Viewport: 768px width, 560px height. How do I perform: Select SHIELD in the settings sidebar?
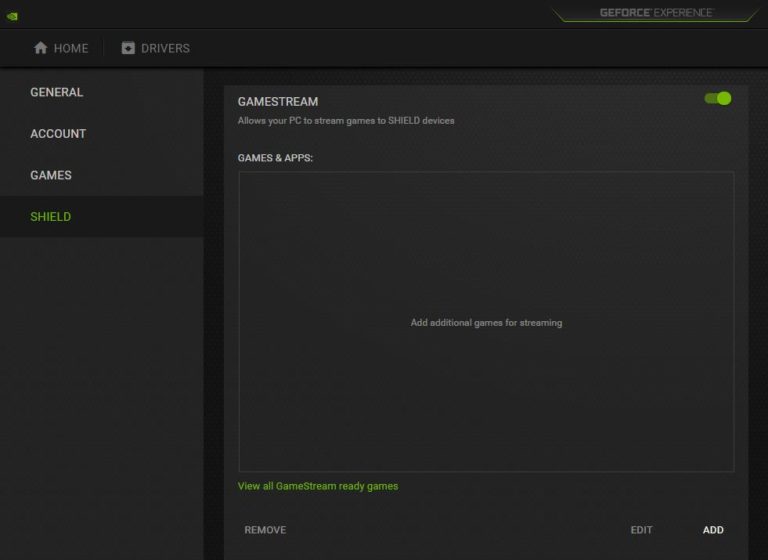click(101, 217)
